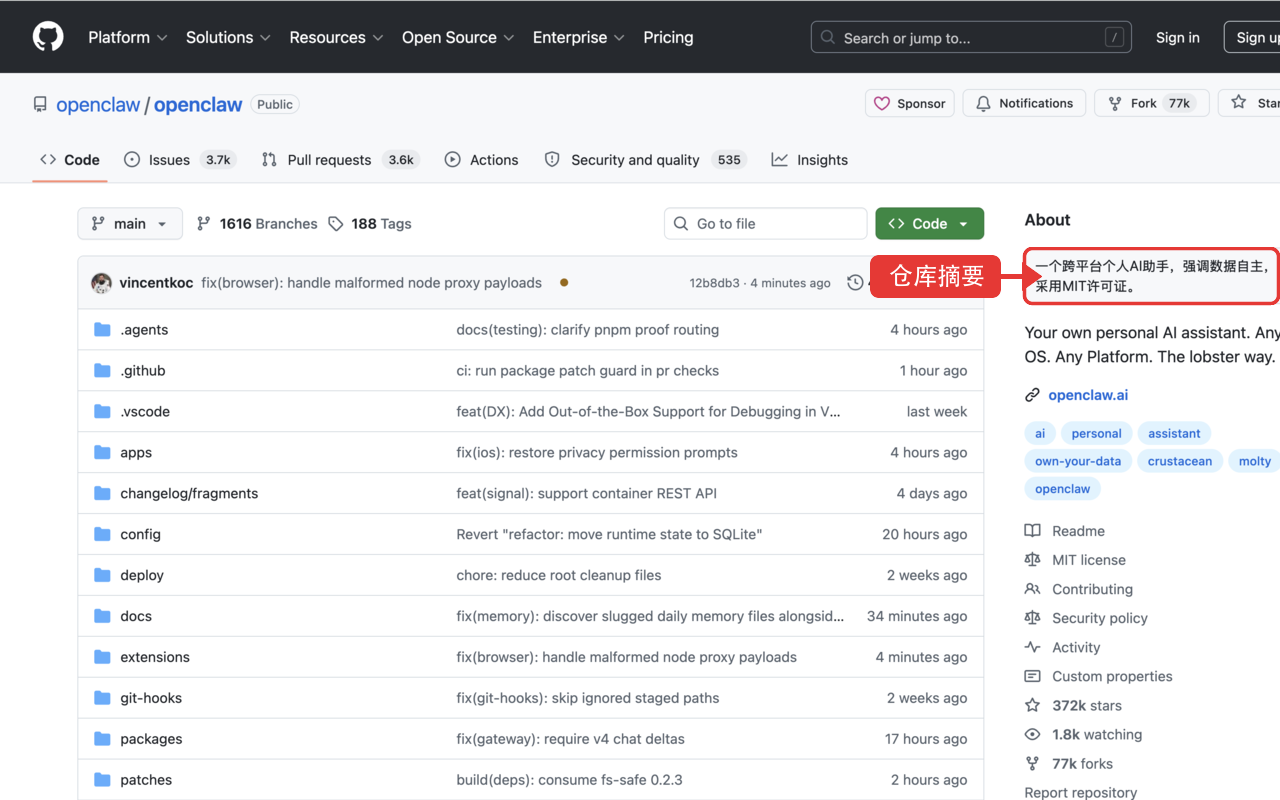The image size is (1280, 800).
Task: Open the main branch selector dropdown
Action: (130, 224)
